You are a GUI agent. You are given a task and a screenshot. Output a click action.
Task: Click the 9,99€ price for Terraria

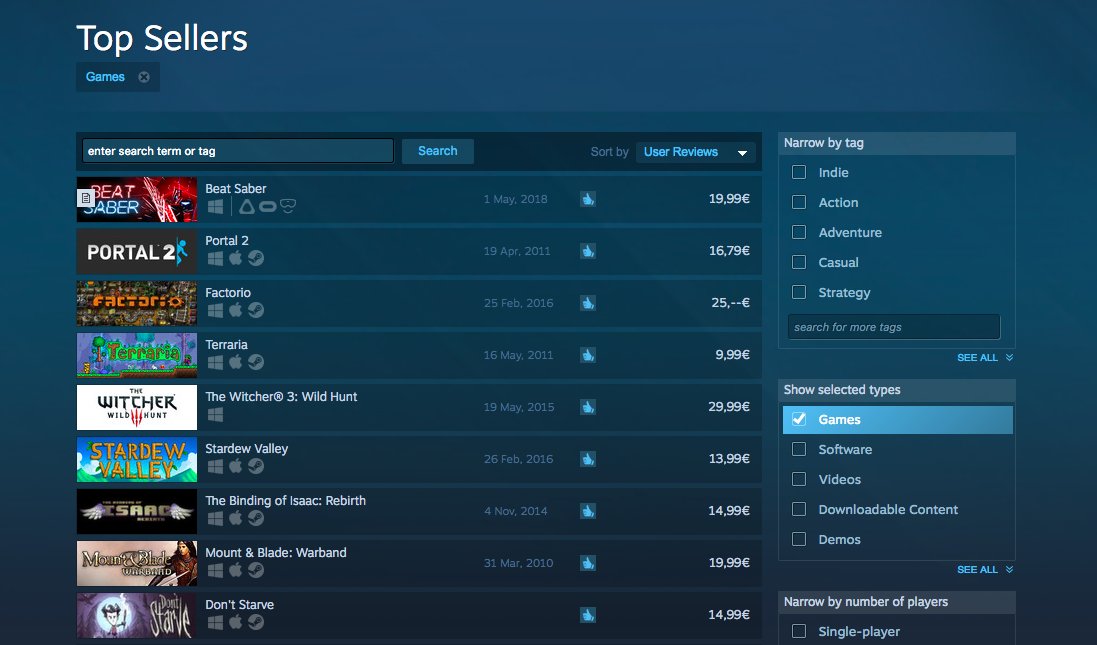click(732, 355)
